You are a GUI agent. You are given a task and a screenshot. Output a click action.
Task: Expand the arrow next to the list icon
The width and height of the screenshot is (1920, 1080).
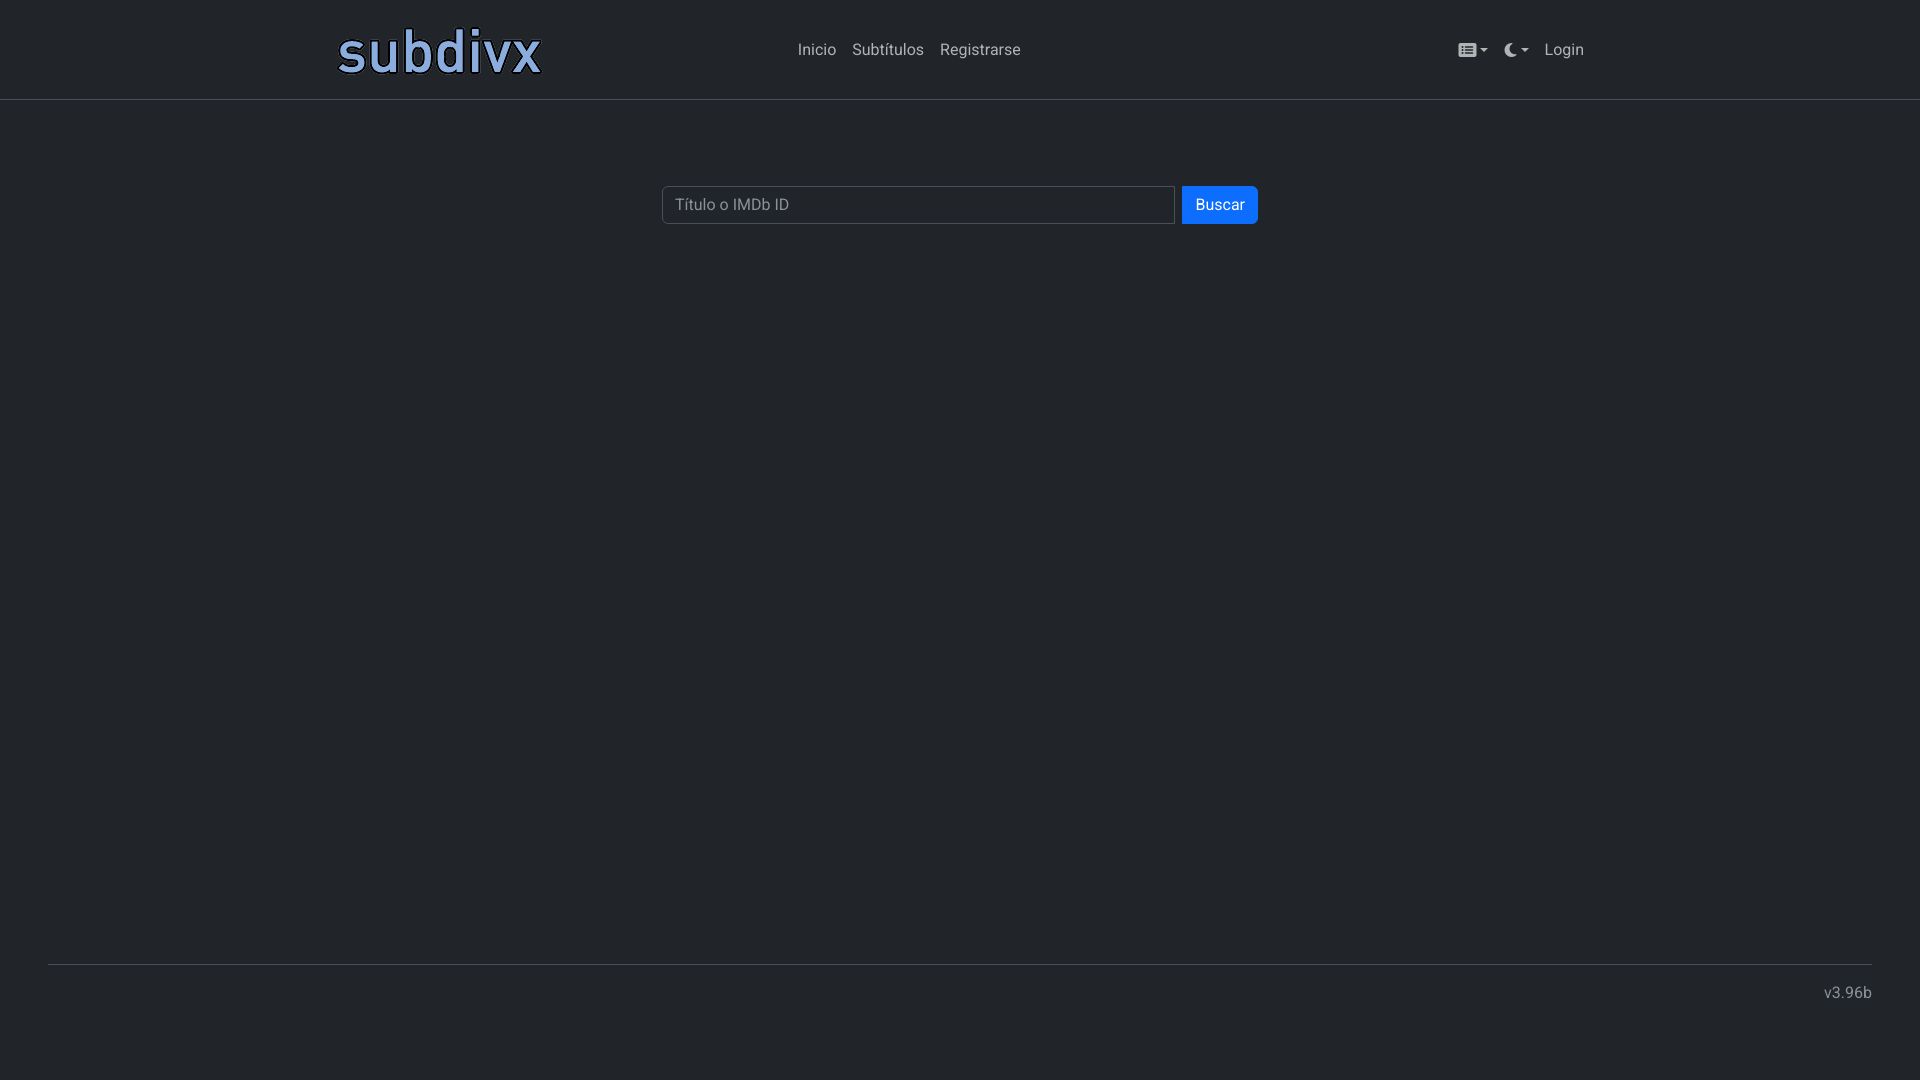pyautogui.click(x=1484, y=50)
